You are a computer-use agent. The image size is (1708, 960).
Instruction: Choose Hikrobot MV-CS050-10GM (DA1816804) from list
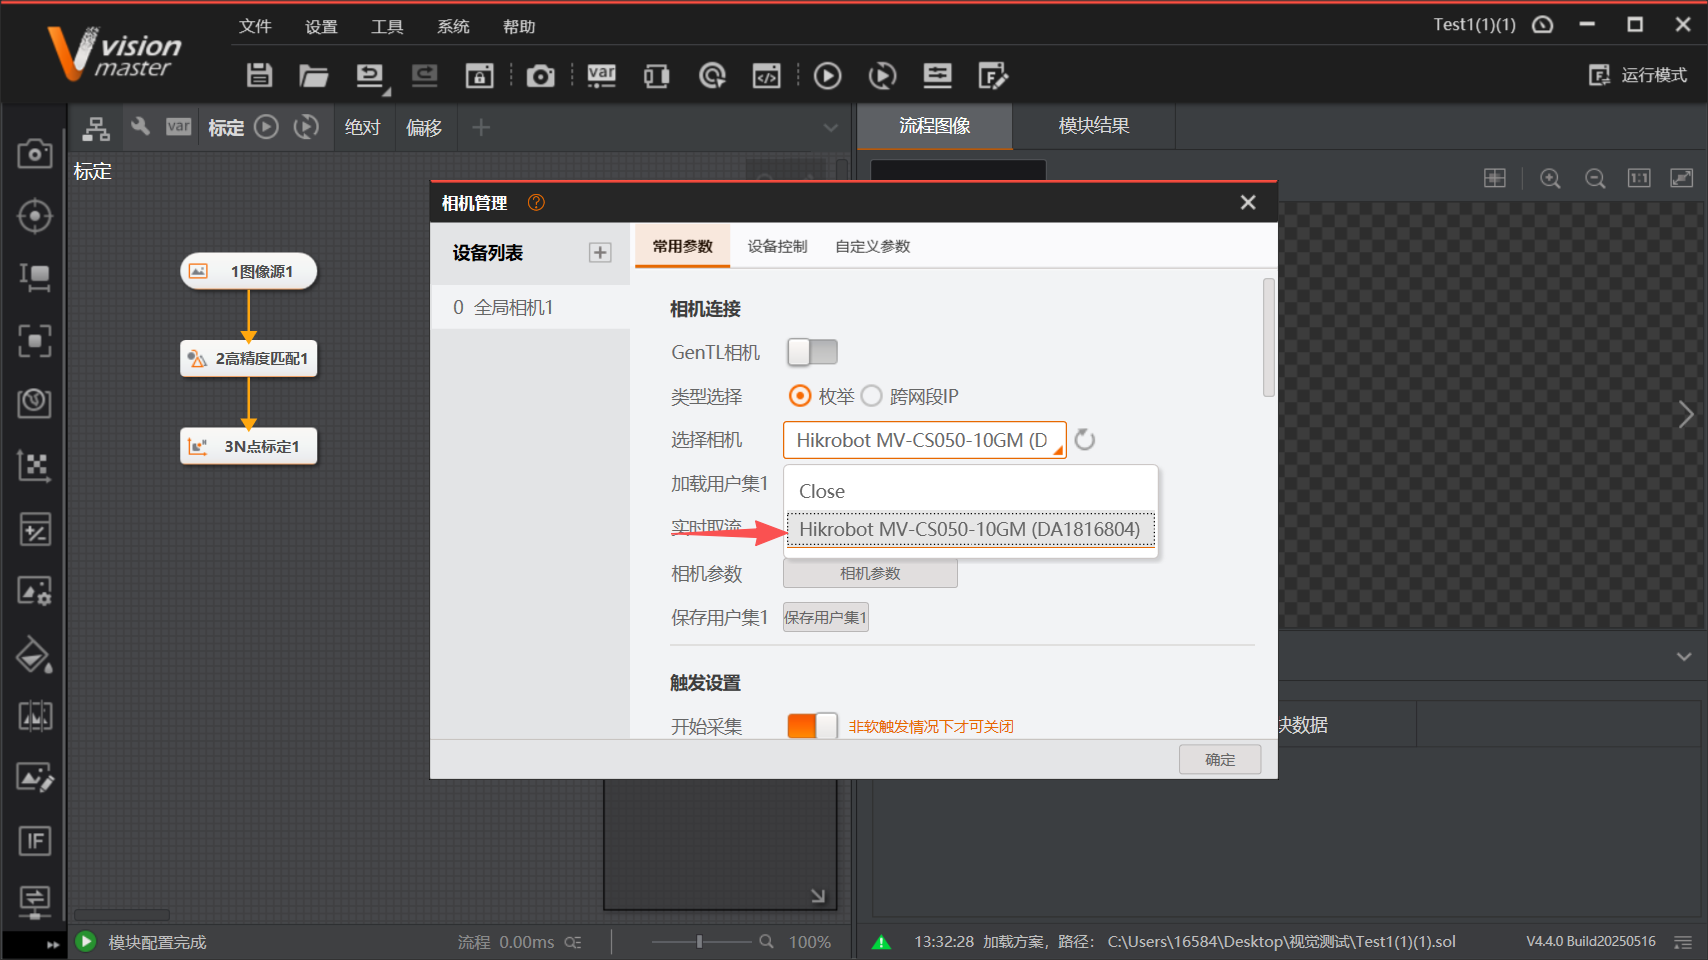point(969,529)
